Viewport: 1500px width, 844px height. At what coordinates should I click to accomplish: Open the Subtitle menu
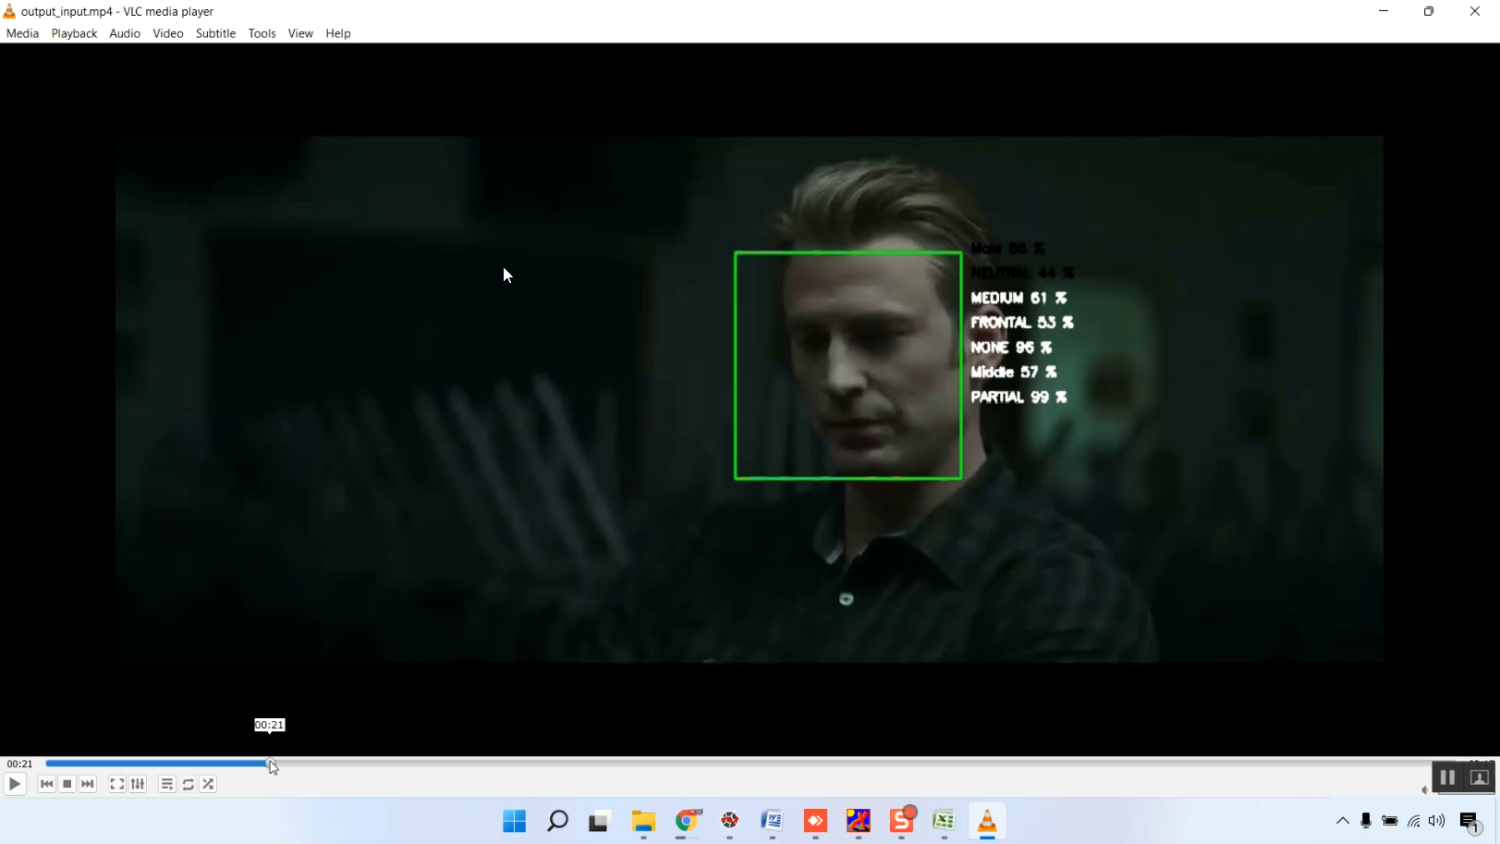click(215, 33)
